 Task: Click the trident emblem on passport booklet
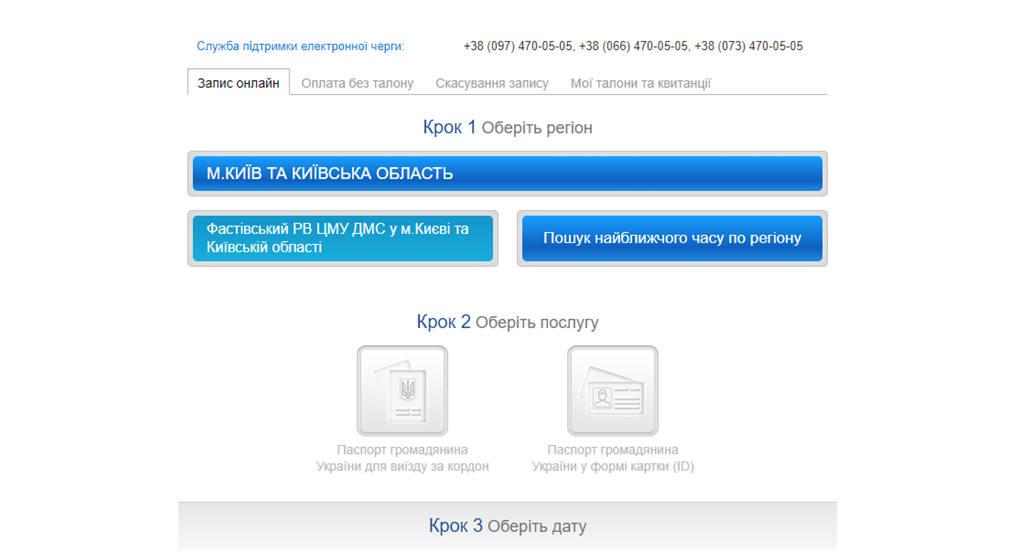407,390
